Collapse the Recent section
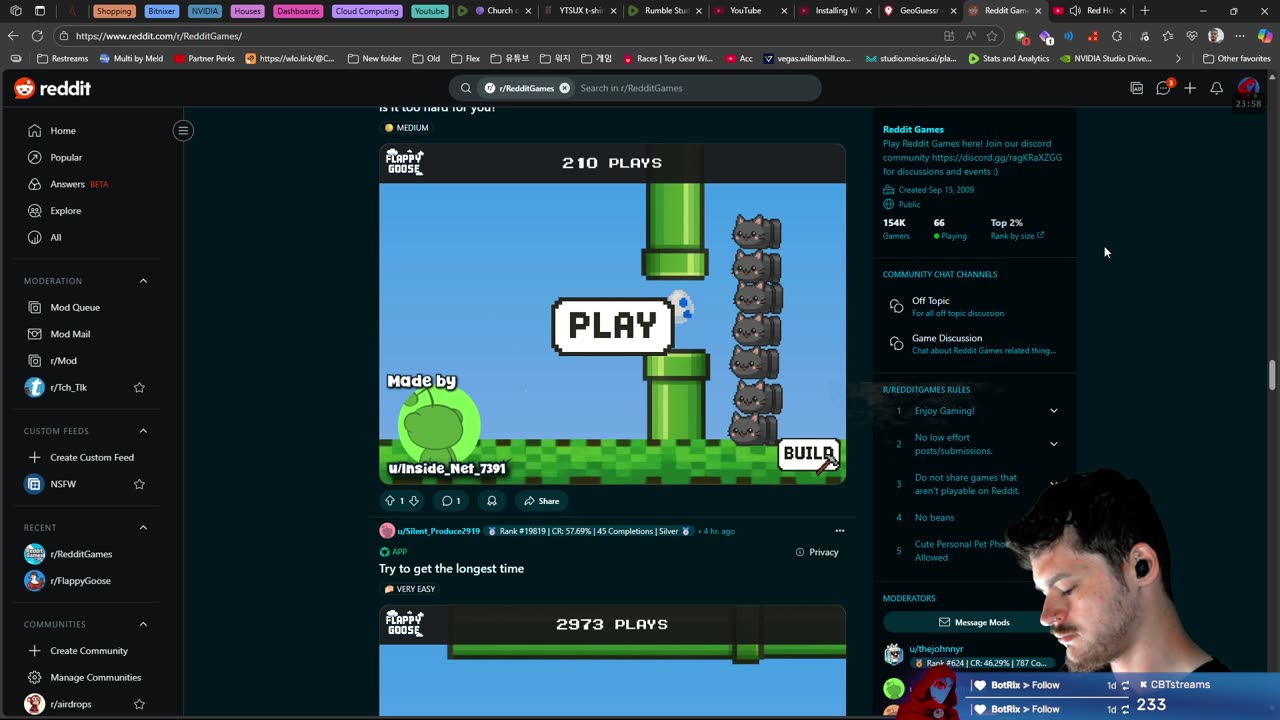This screenshot has height=720, width=1280. coord(143,527)
